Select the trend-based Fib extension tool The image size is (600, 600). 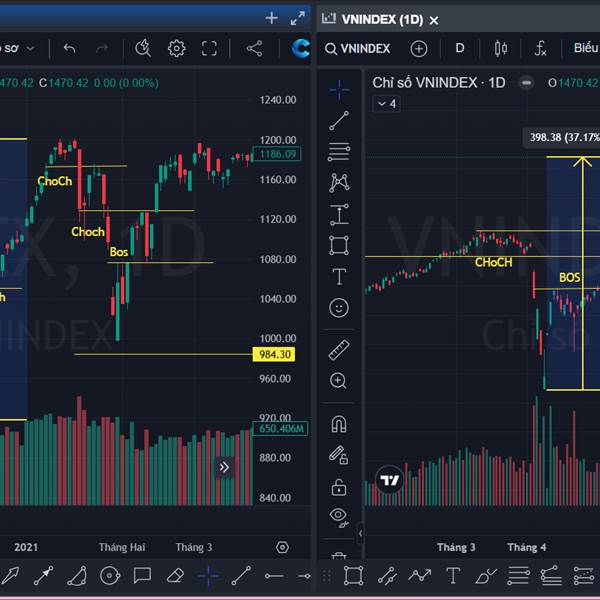(x=551, y=576)
